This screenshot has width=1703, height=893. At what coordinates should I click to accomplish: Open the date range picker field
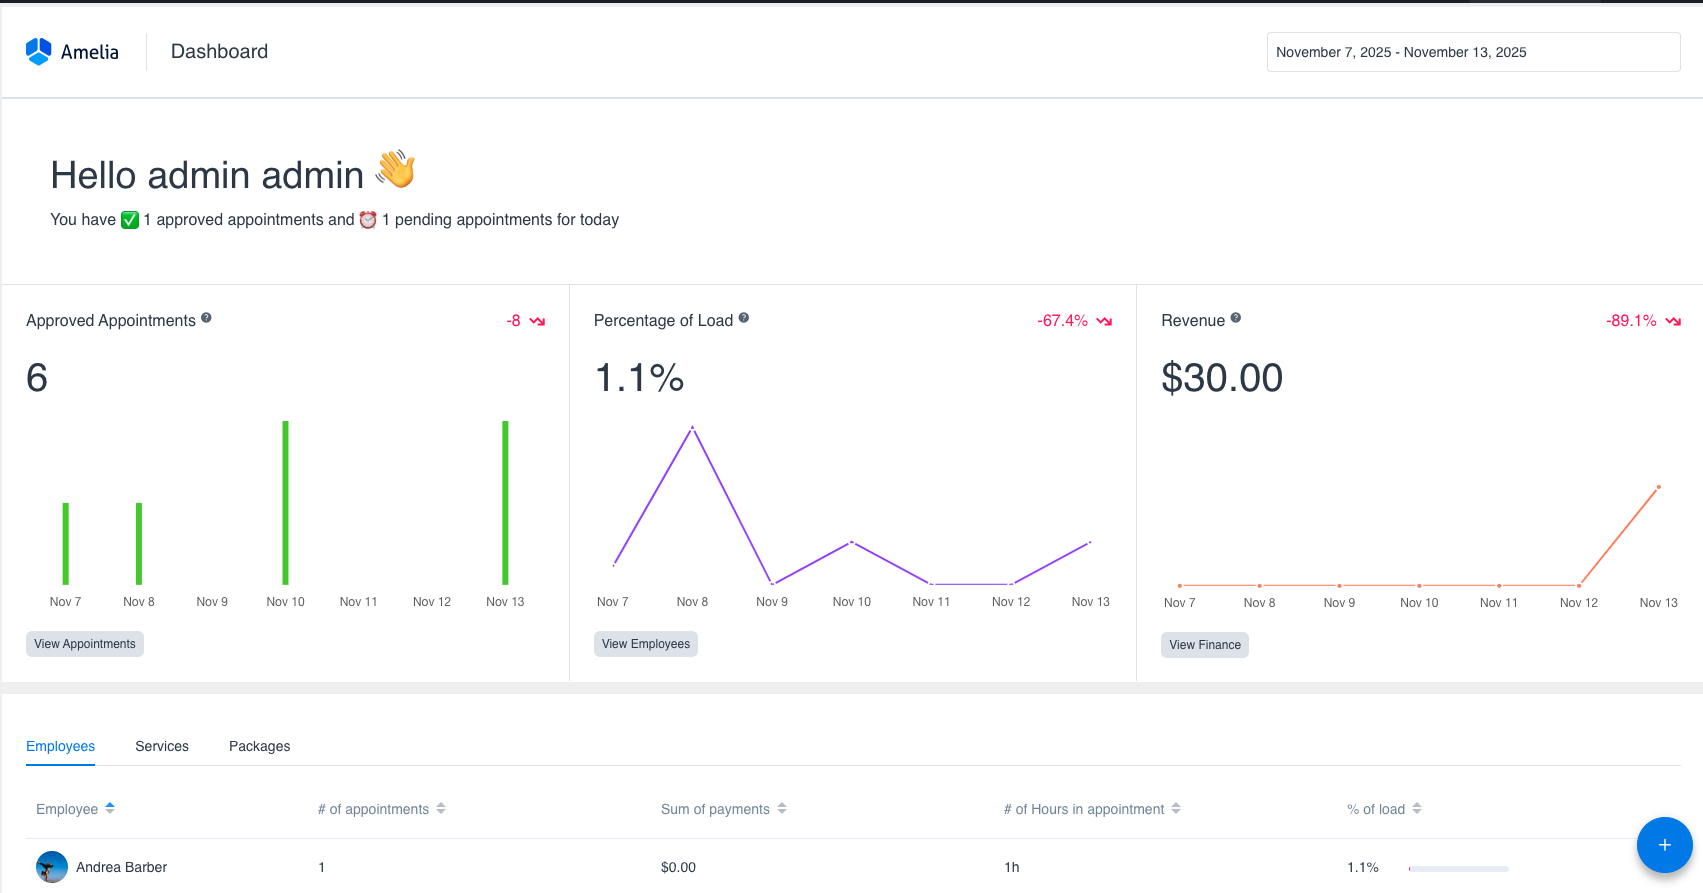1473,52
